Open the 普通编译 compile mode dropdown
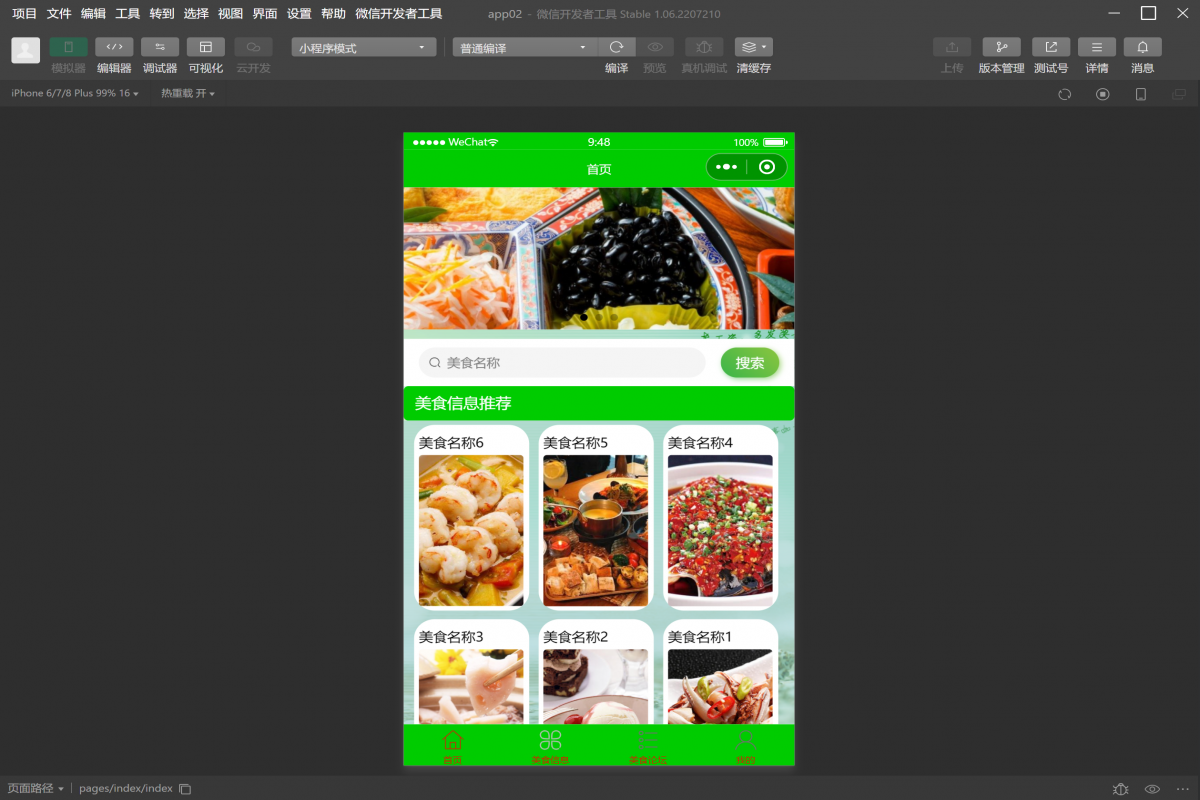The image size is (1200, 800). tap(524, 48)
